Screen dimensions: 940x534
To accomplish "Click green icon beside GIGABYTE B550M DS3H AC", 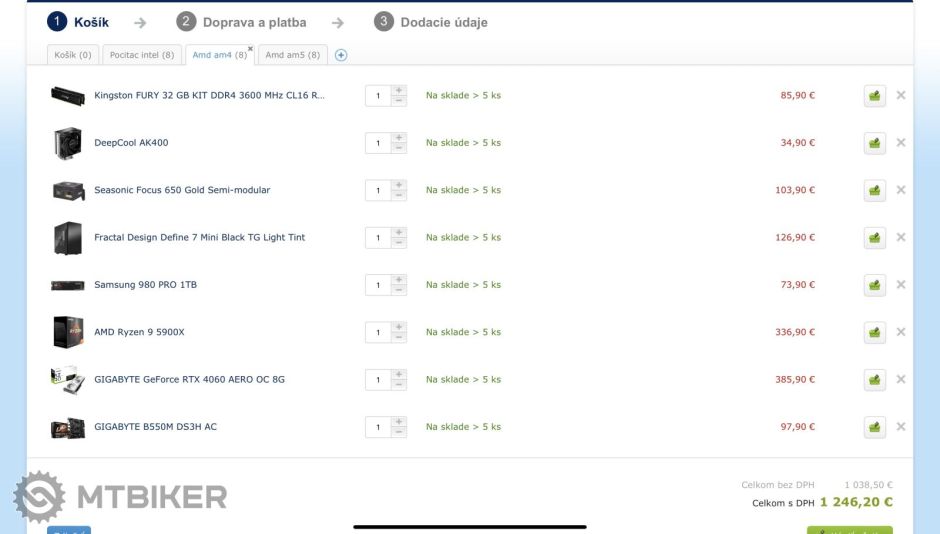I will point(875,427).
